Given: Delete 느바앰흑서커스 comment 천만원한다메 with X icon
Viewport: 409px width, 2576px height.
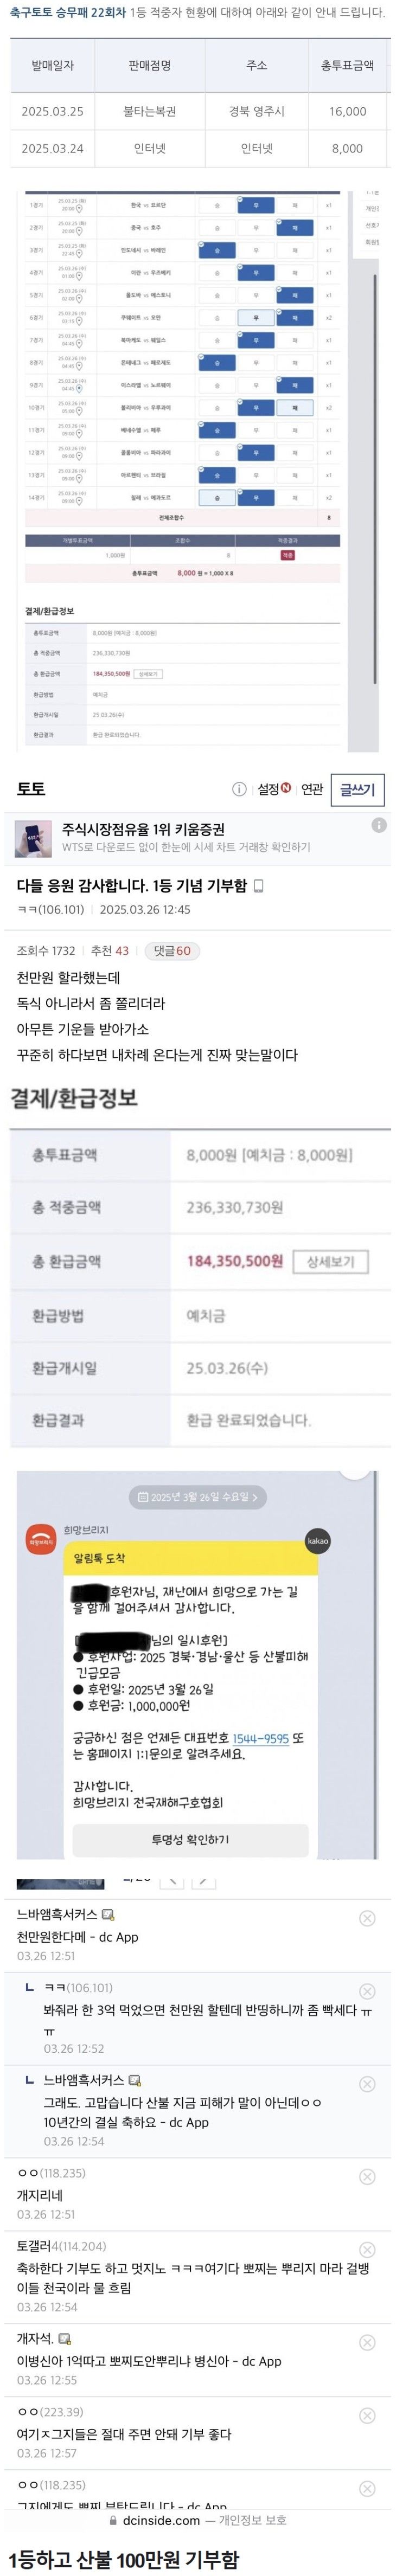Looking at the screenshot, I should click(367, 1918).
